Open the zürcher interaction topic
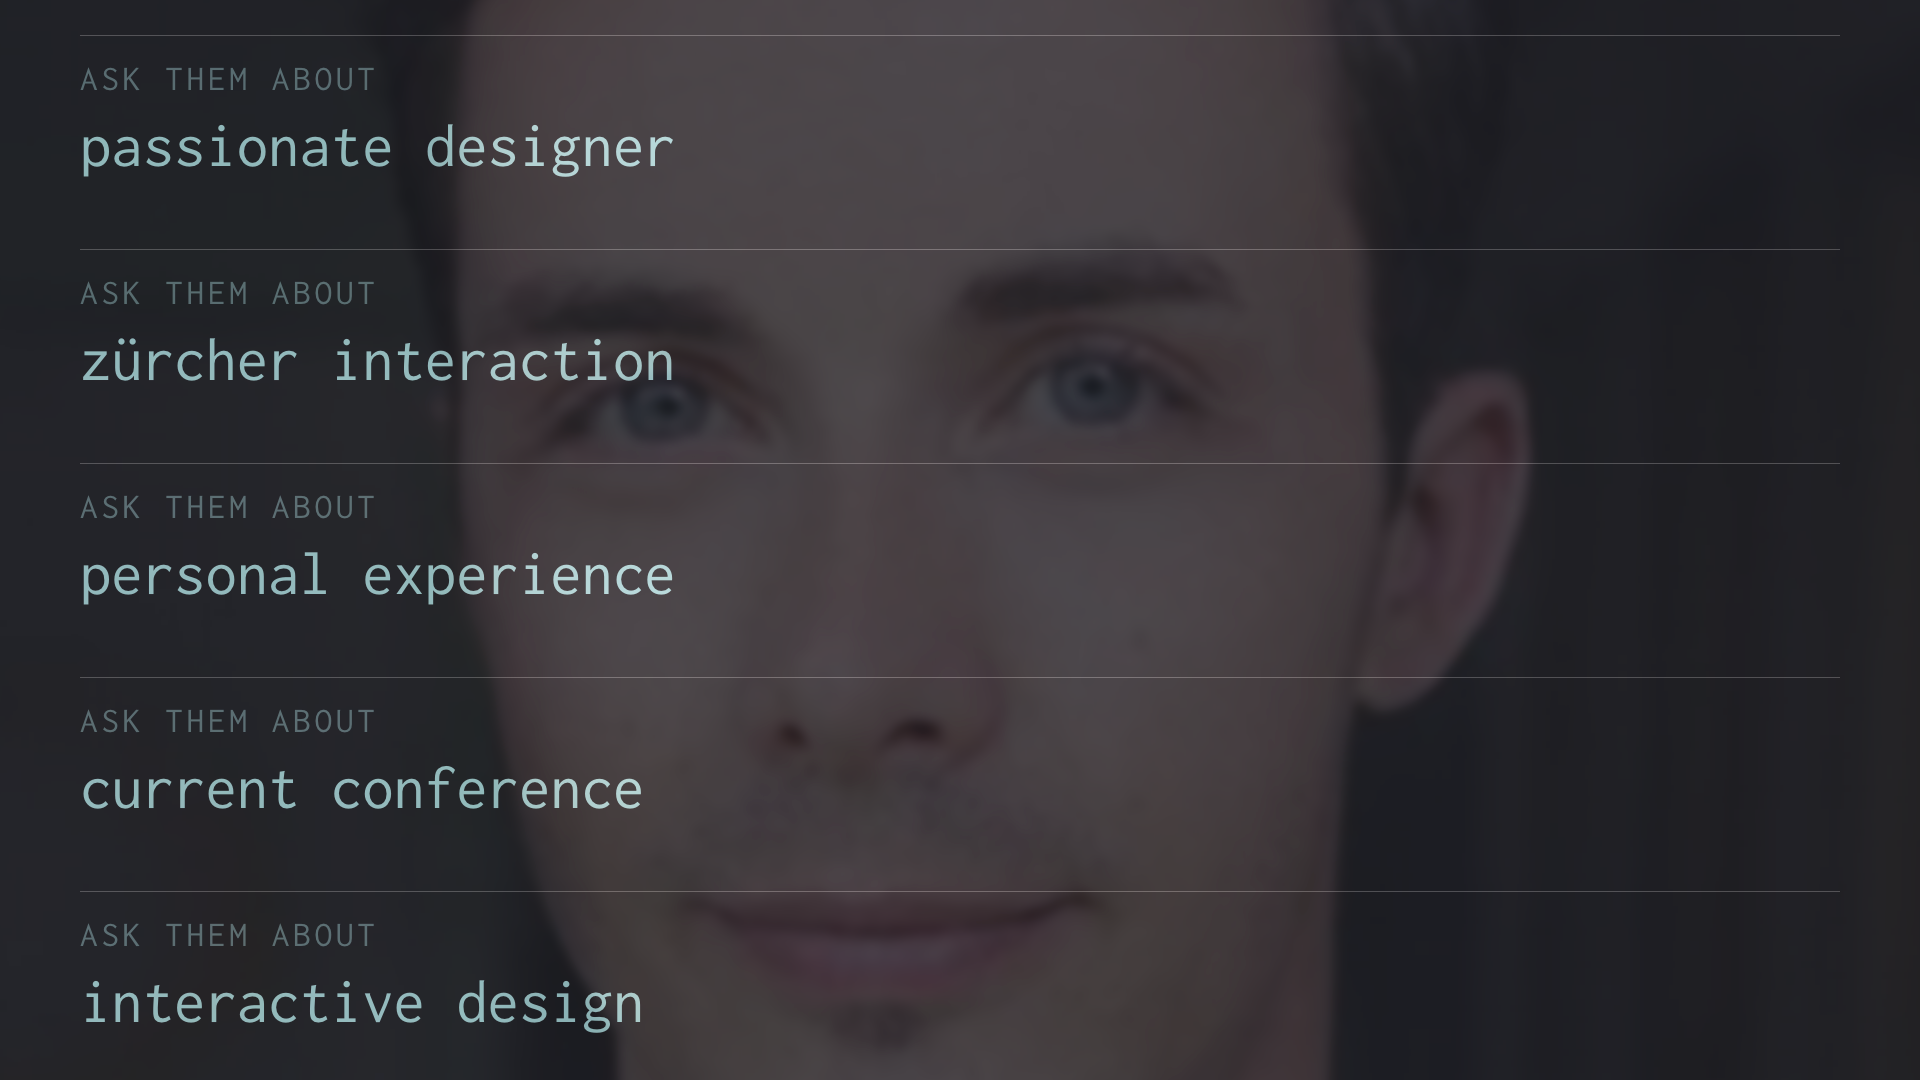1920x1080 pixels. coord(377,362)
